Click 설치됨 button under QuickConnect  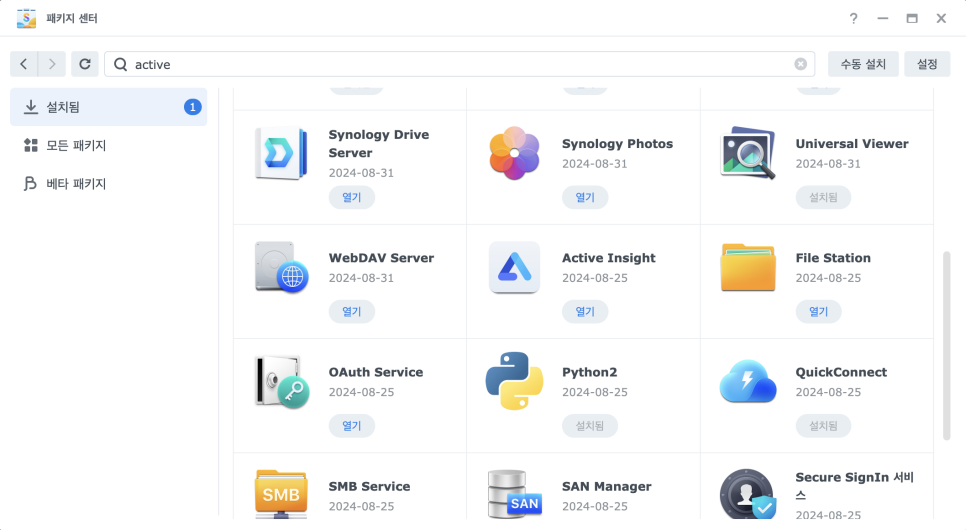click(823, 425)
